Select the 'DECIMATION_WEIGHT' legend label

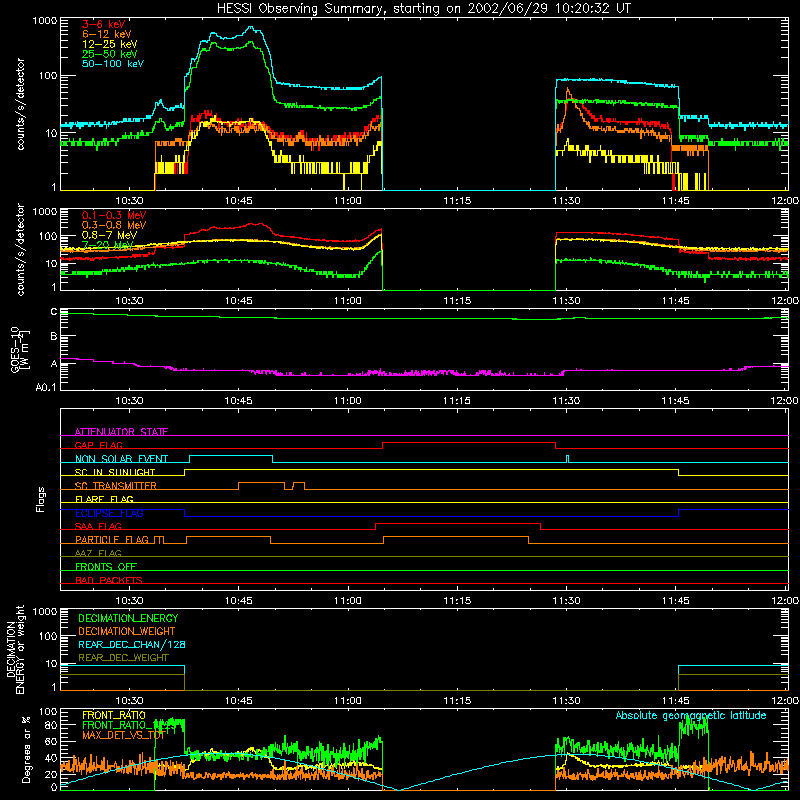point(127,632)
